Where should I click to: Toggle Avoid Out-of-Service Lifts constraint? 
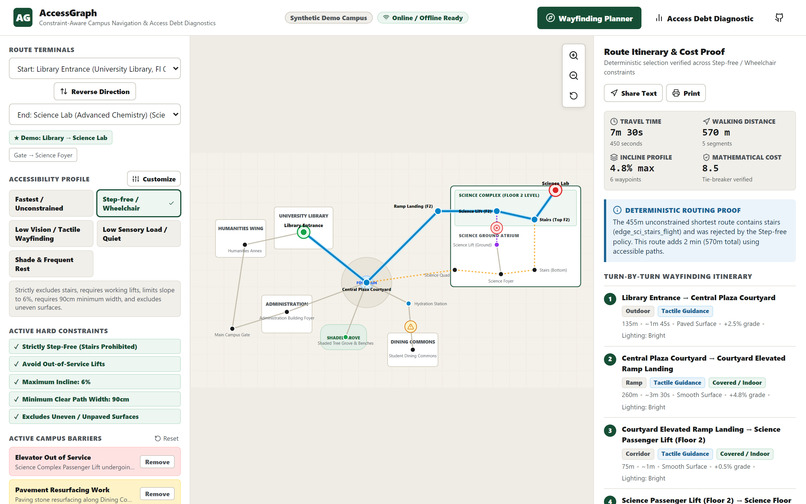[95, 364]
